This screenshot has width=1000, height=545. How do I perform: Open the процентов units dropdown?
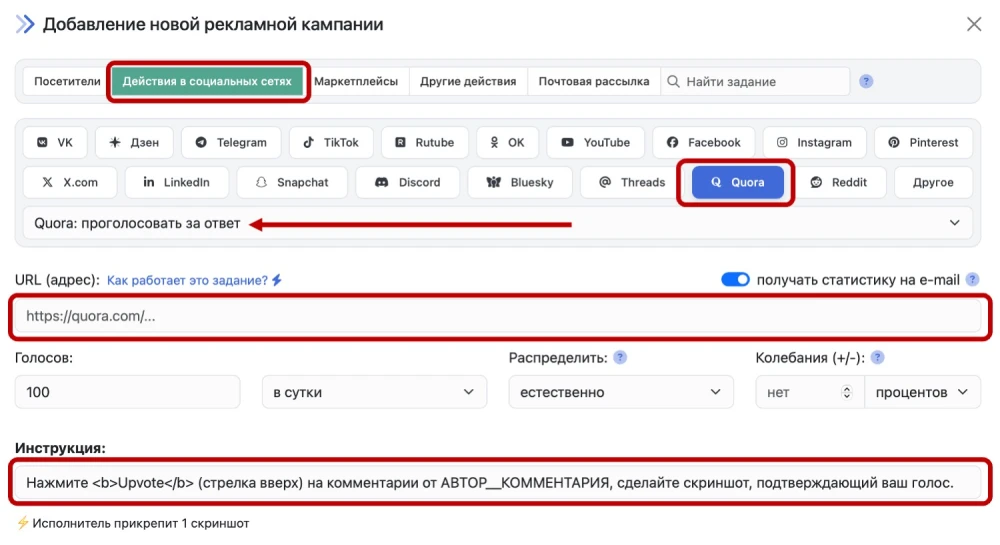tap(922, 392)
